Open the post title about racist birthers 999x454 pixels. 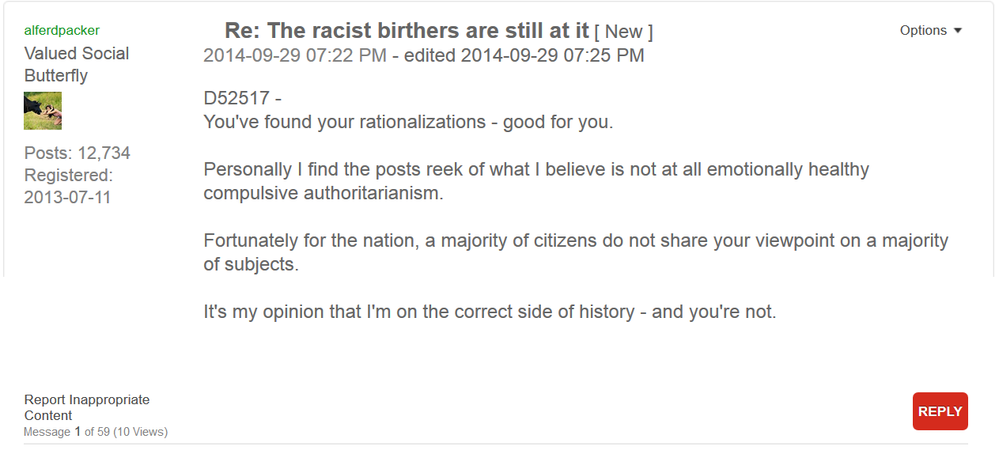pos(406,31)
